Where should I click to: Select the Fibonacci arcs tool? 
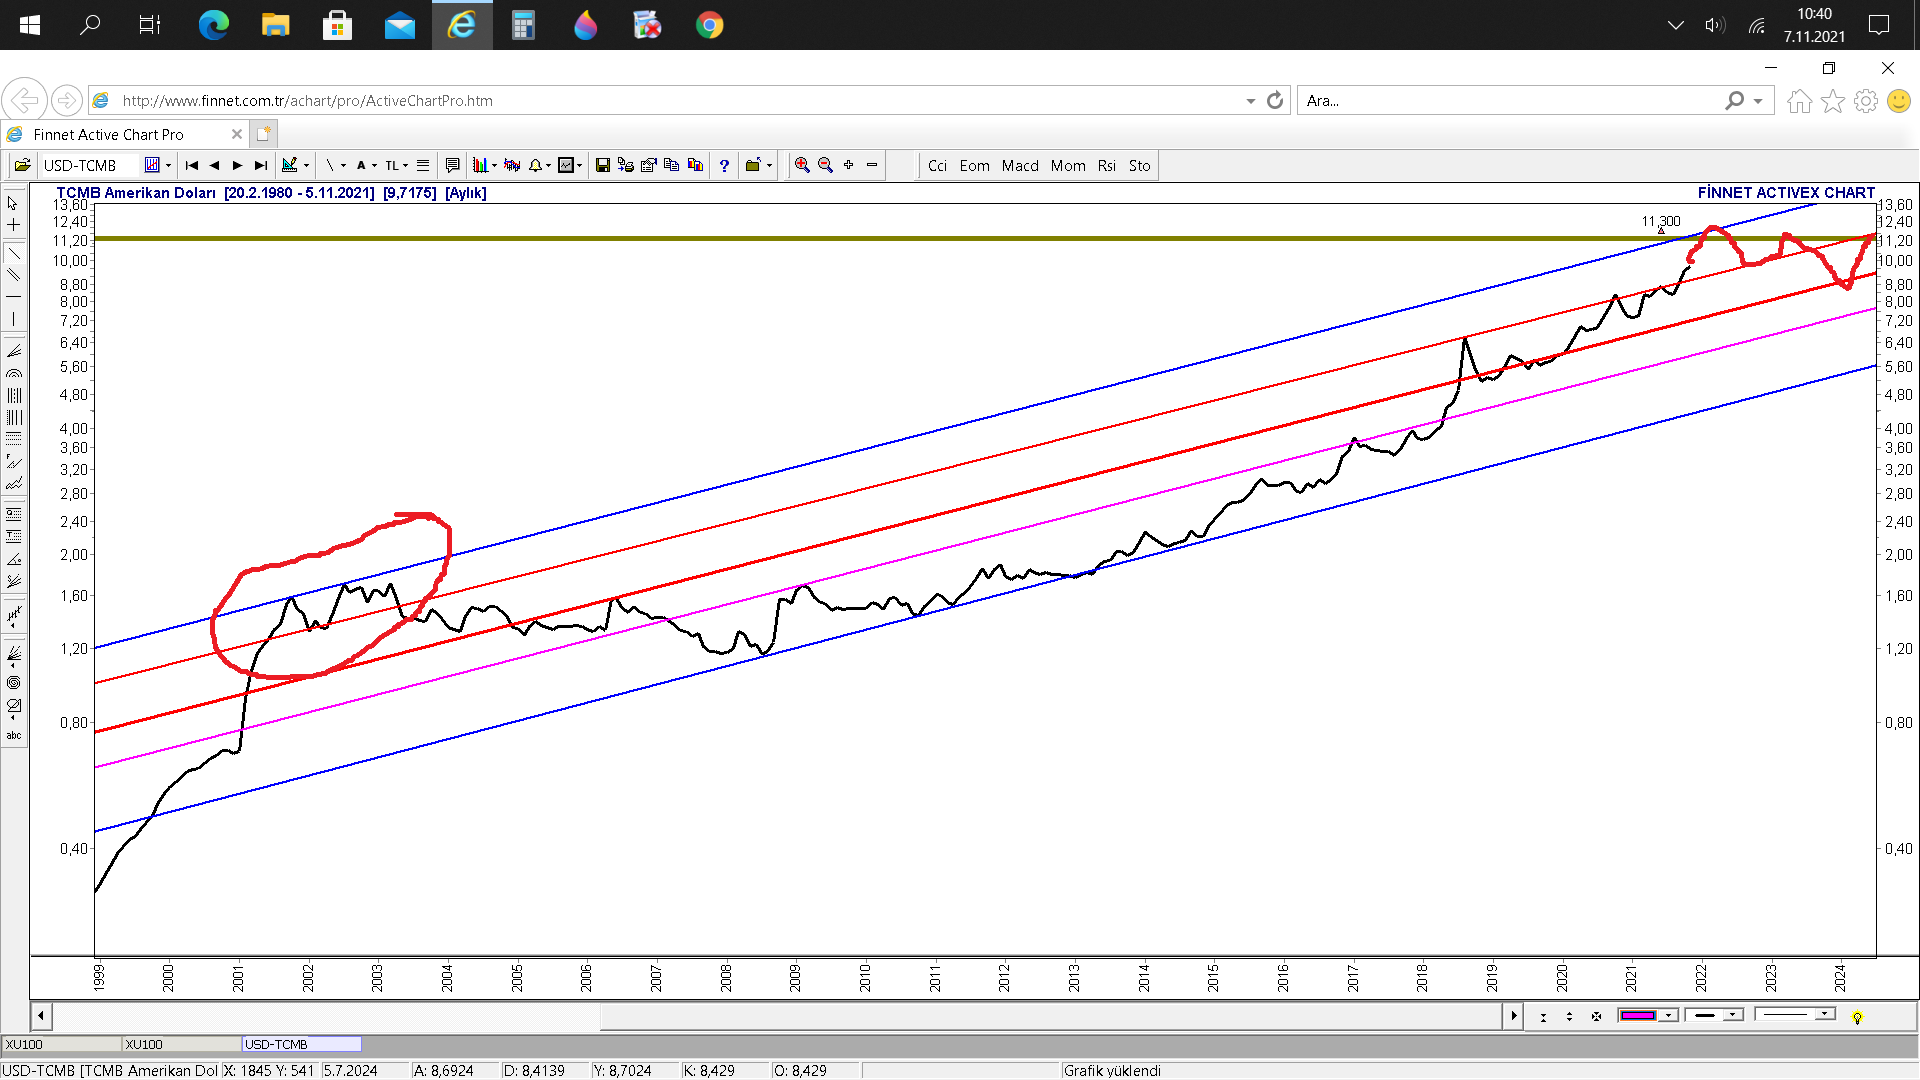tap(13, 373)
